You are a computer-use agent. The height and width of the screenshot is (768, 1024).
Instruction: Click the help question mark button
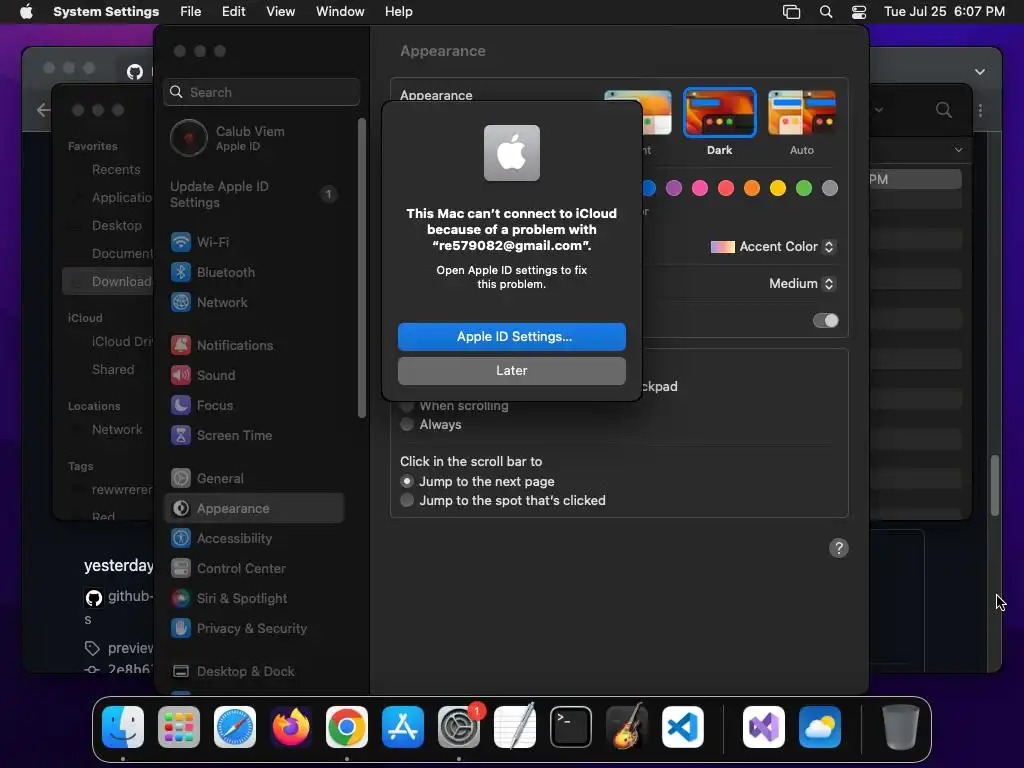click(839, 548)
